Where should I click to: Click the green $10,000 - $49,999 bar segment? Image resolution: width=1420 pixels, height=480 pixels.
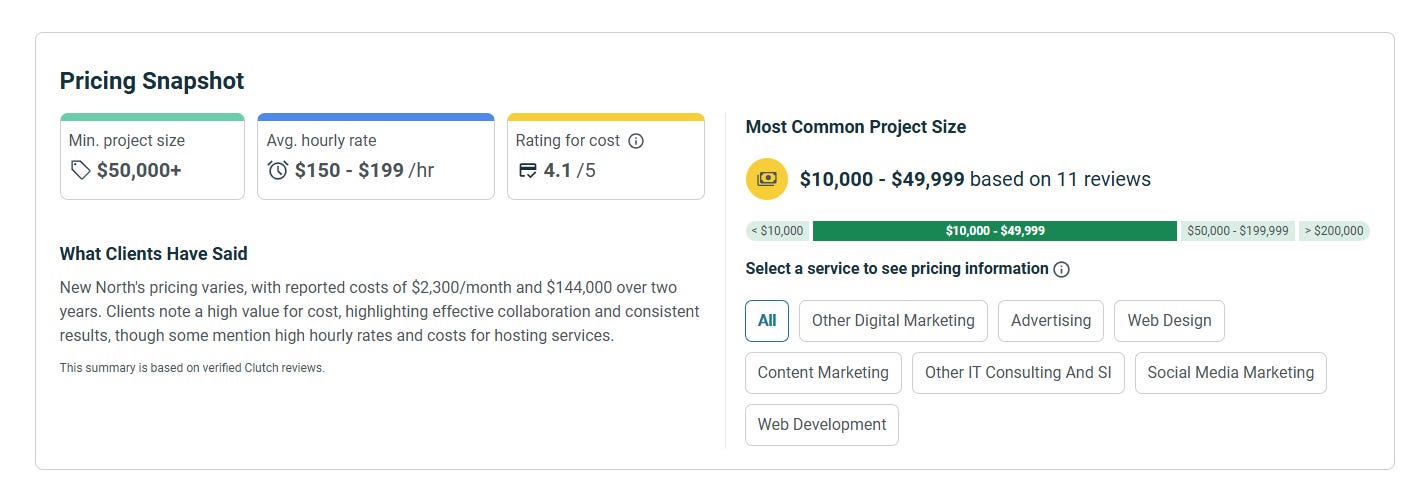994,231
